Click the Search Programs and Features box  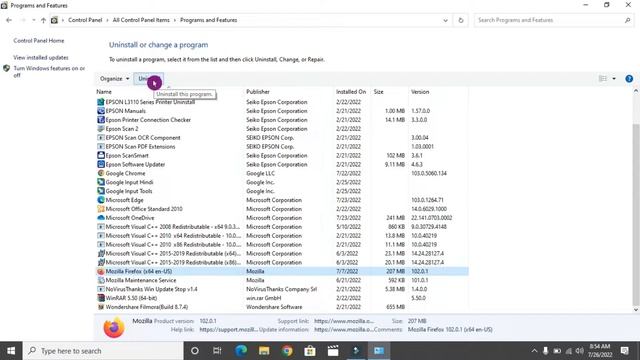pyautogui.click(x=553, y=20)
